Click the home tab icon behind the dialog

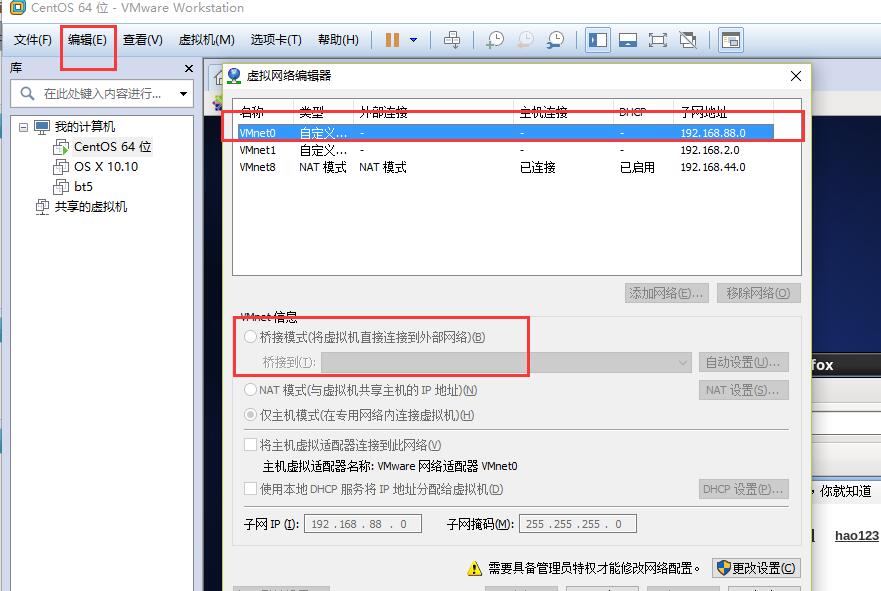(219, 78)
